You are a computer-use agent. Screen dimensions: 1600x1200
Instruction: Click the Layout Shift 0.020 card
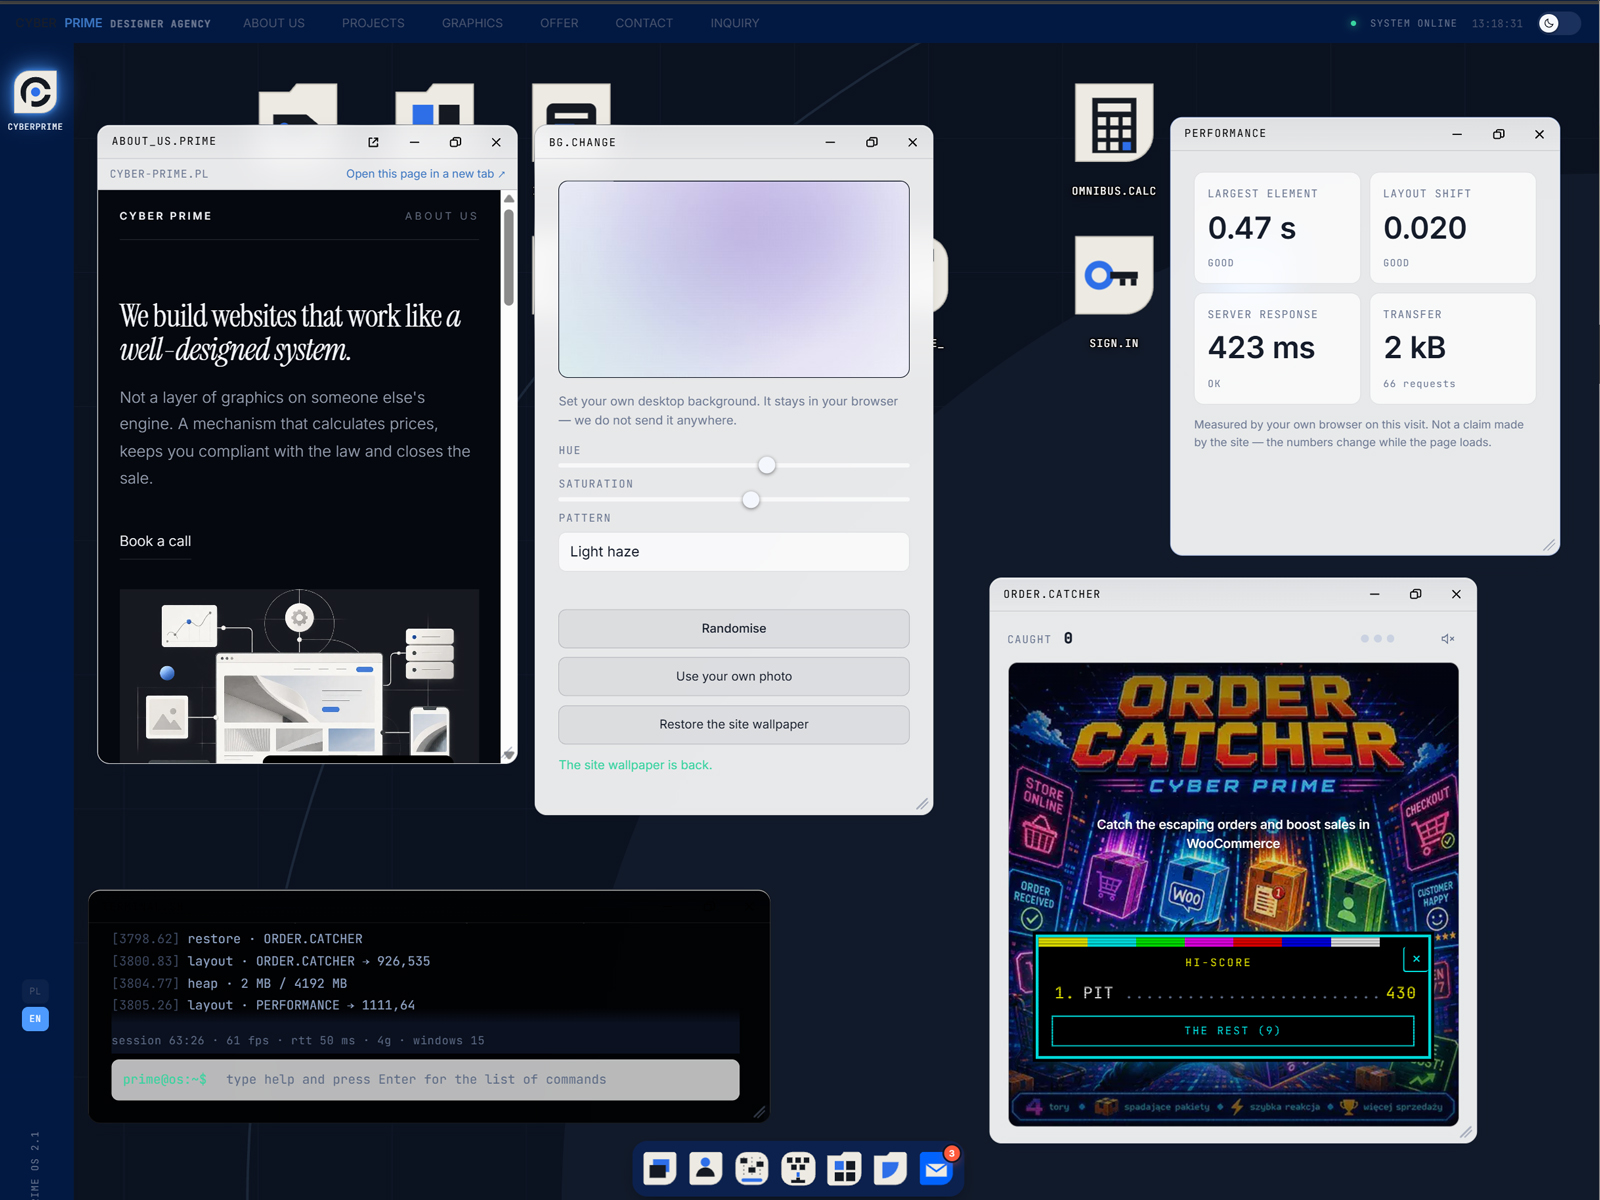click(x=1452, y=228)
